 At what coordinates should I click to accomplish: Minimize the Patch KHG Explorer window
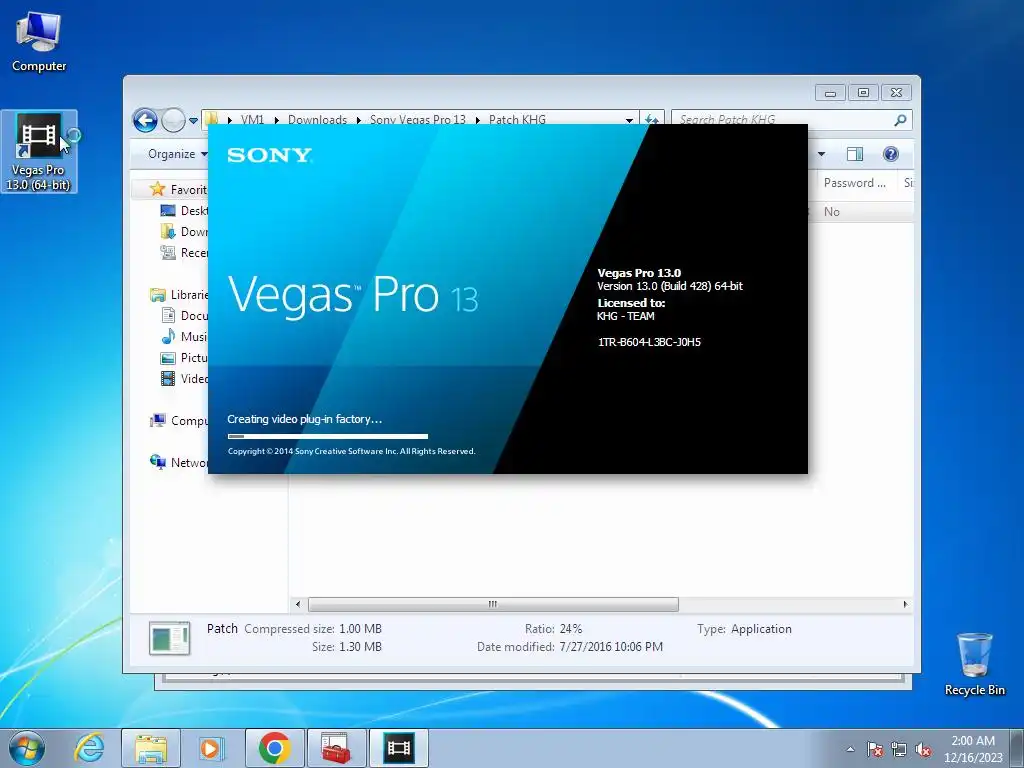click(830, 93)
